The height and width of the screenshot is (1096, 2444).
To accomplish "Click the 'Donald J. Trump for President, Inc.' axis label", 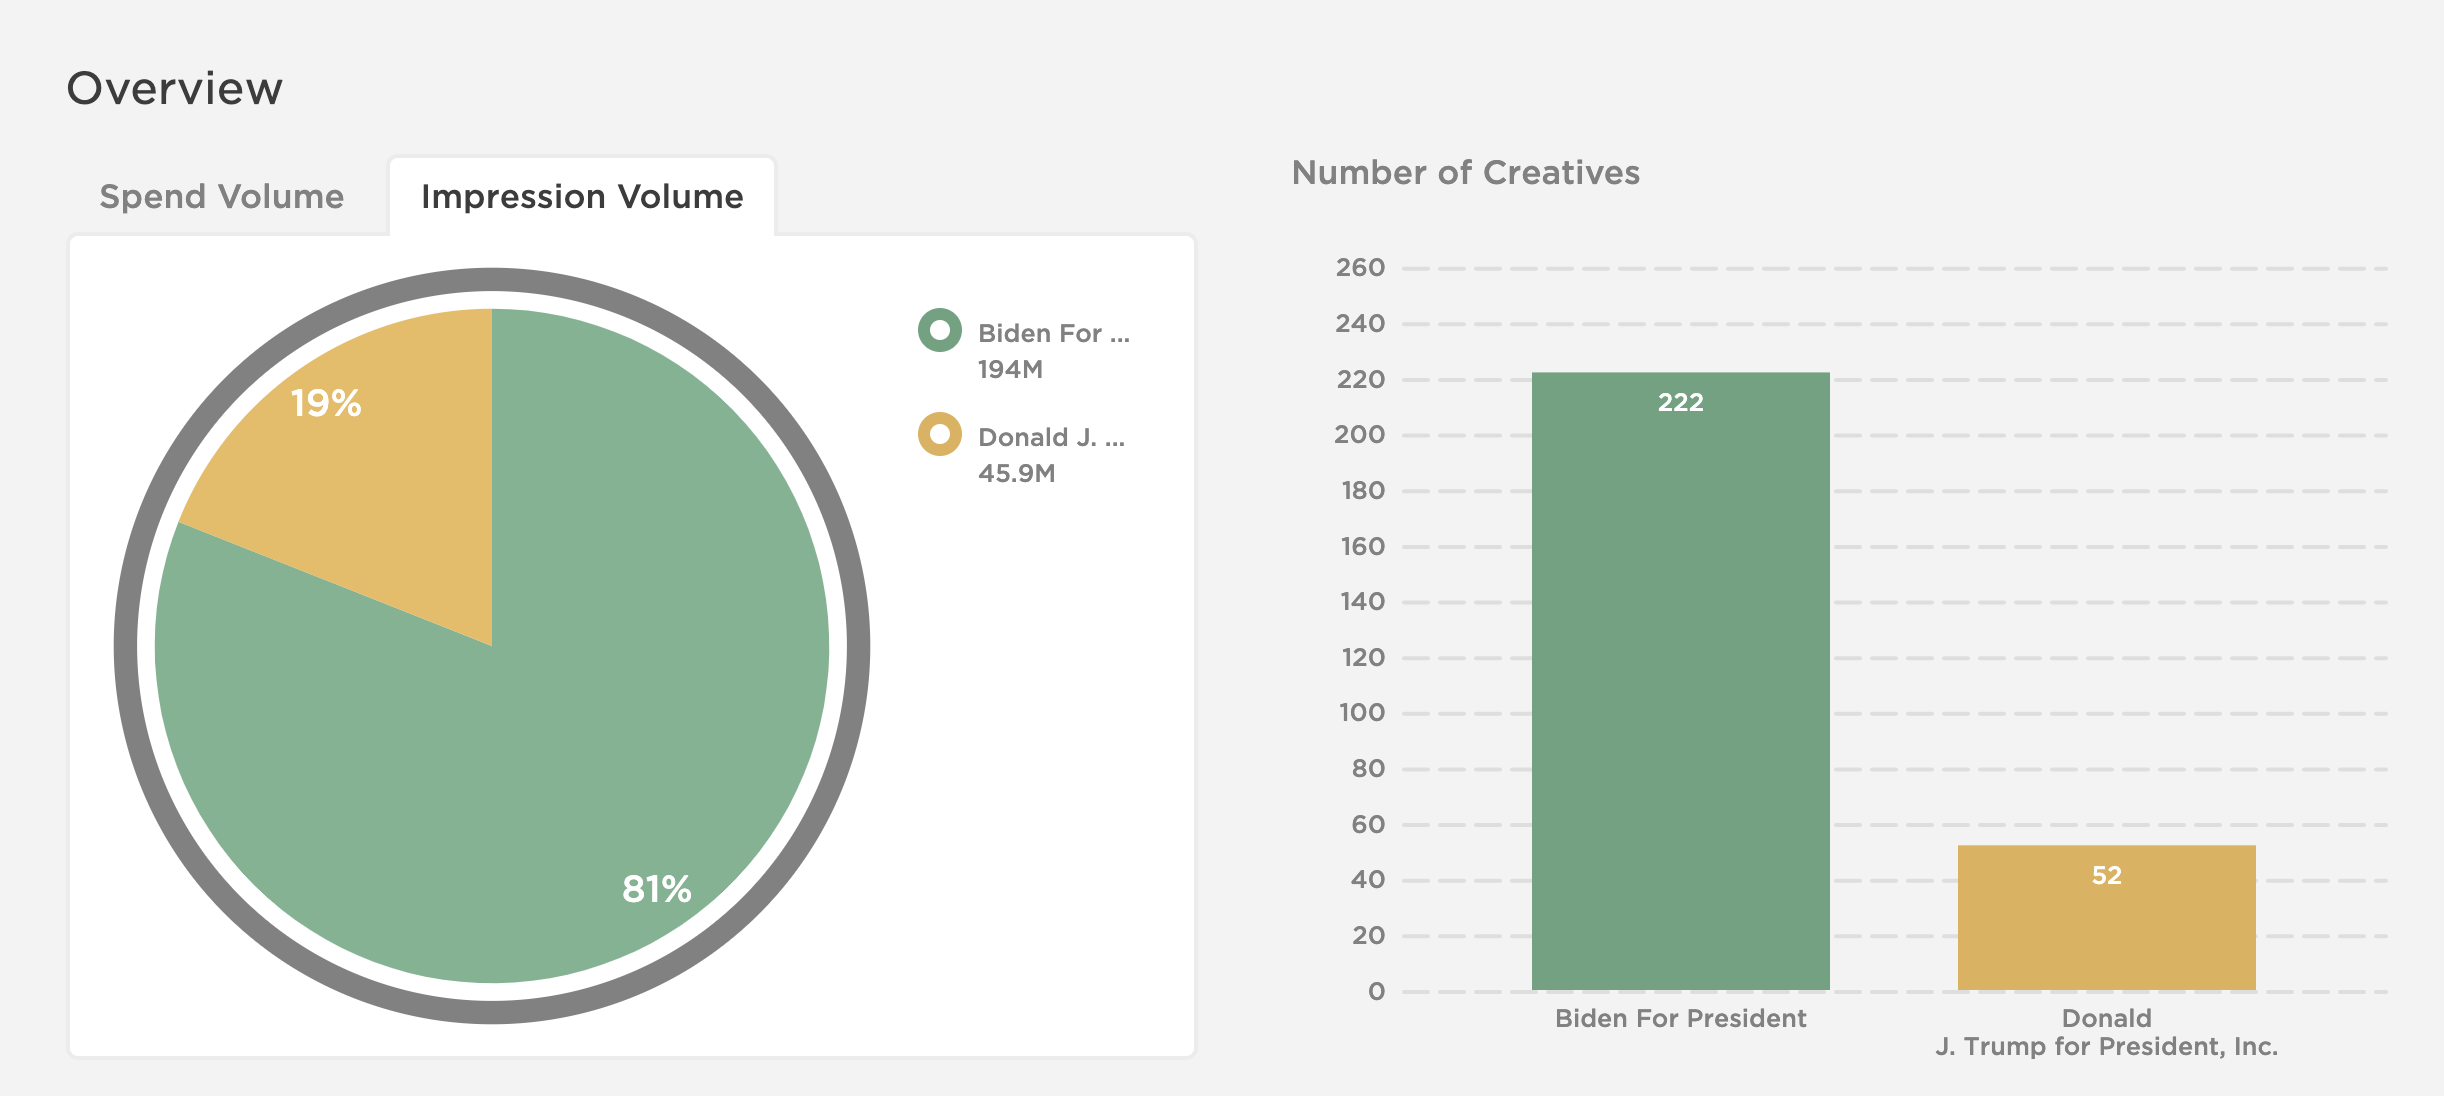I will coord(2106,1032).
